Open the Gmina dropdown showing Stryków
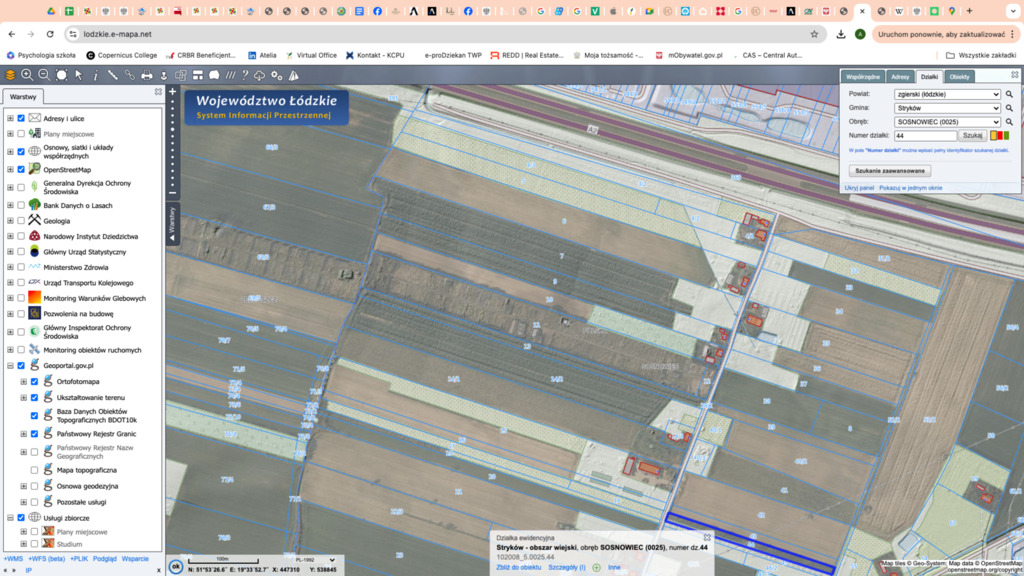 (x=947, y=108)
